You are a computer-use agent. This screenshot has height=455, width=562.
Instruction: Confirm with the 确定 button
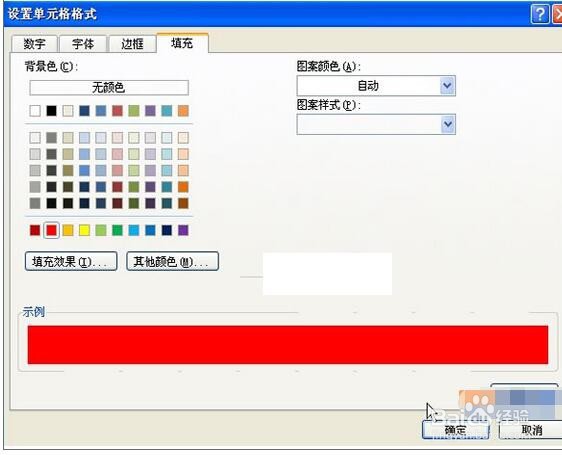pyautogui.click(x=456, y=430)
